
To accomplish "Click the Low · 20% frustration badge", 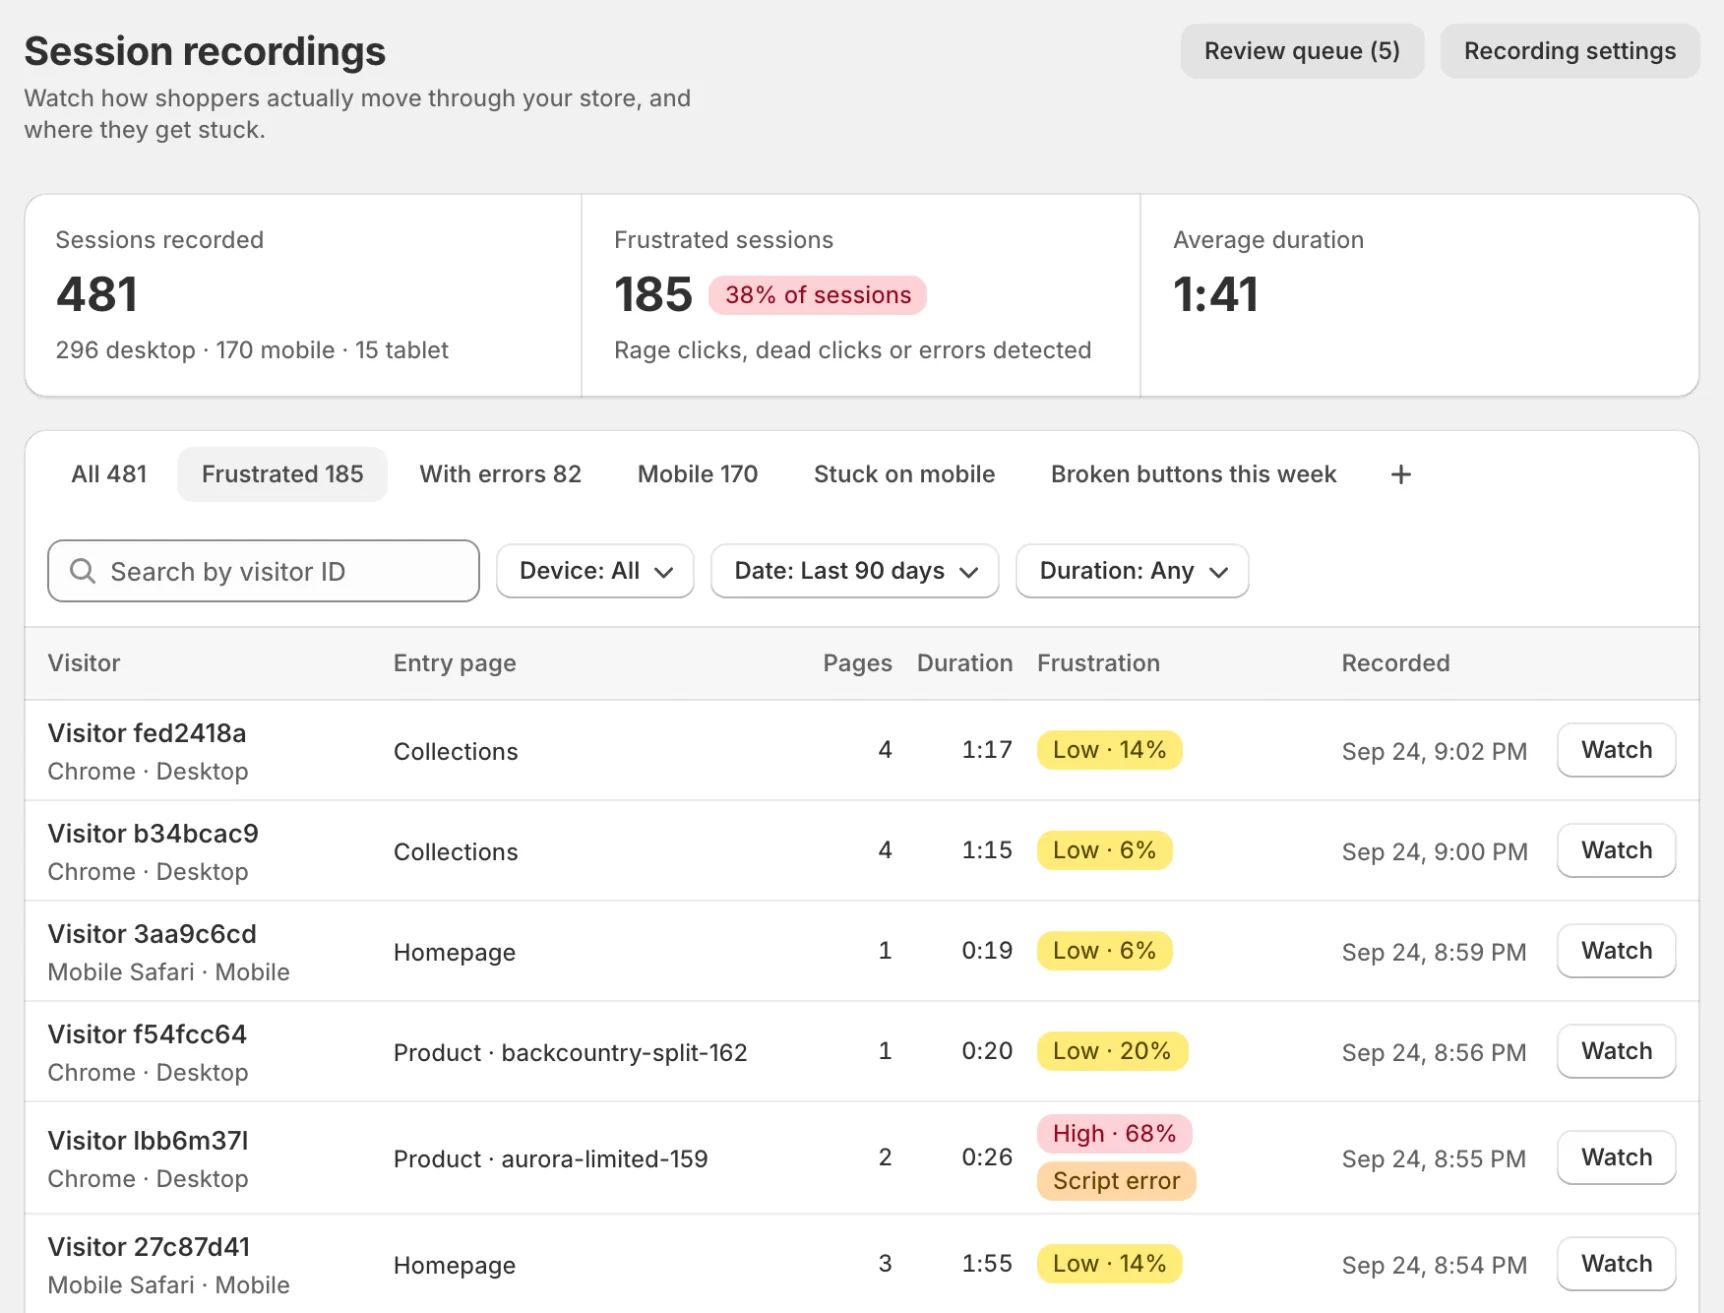I will (1111, 1051).
